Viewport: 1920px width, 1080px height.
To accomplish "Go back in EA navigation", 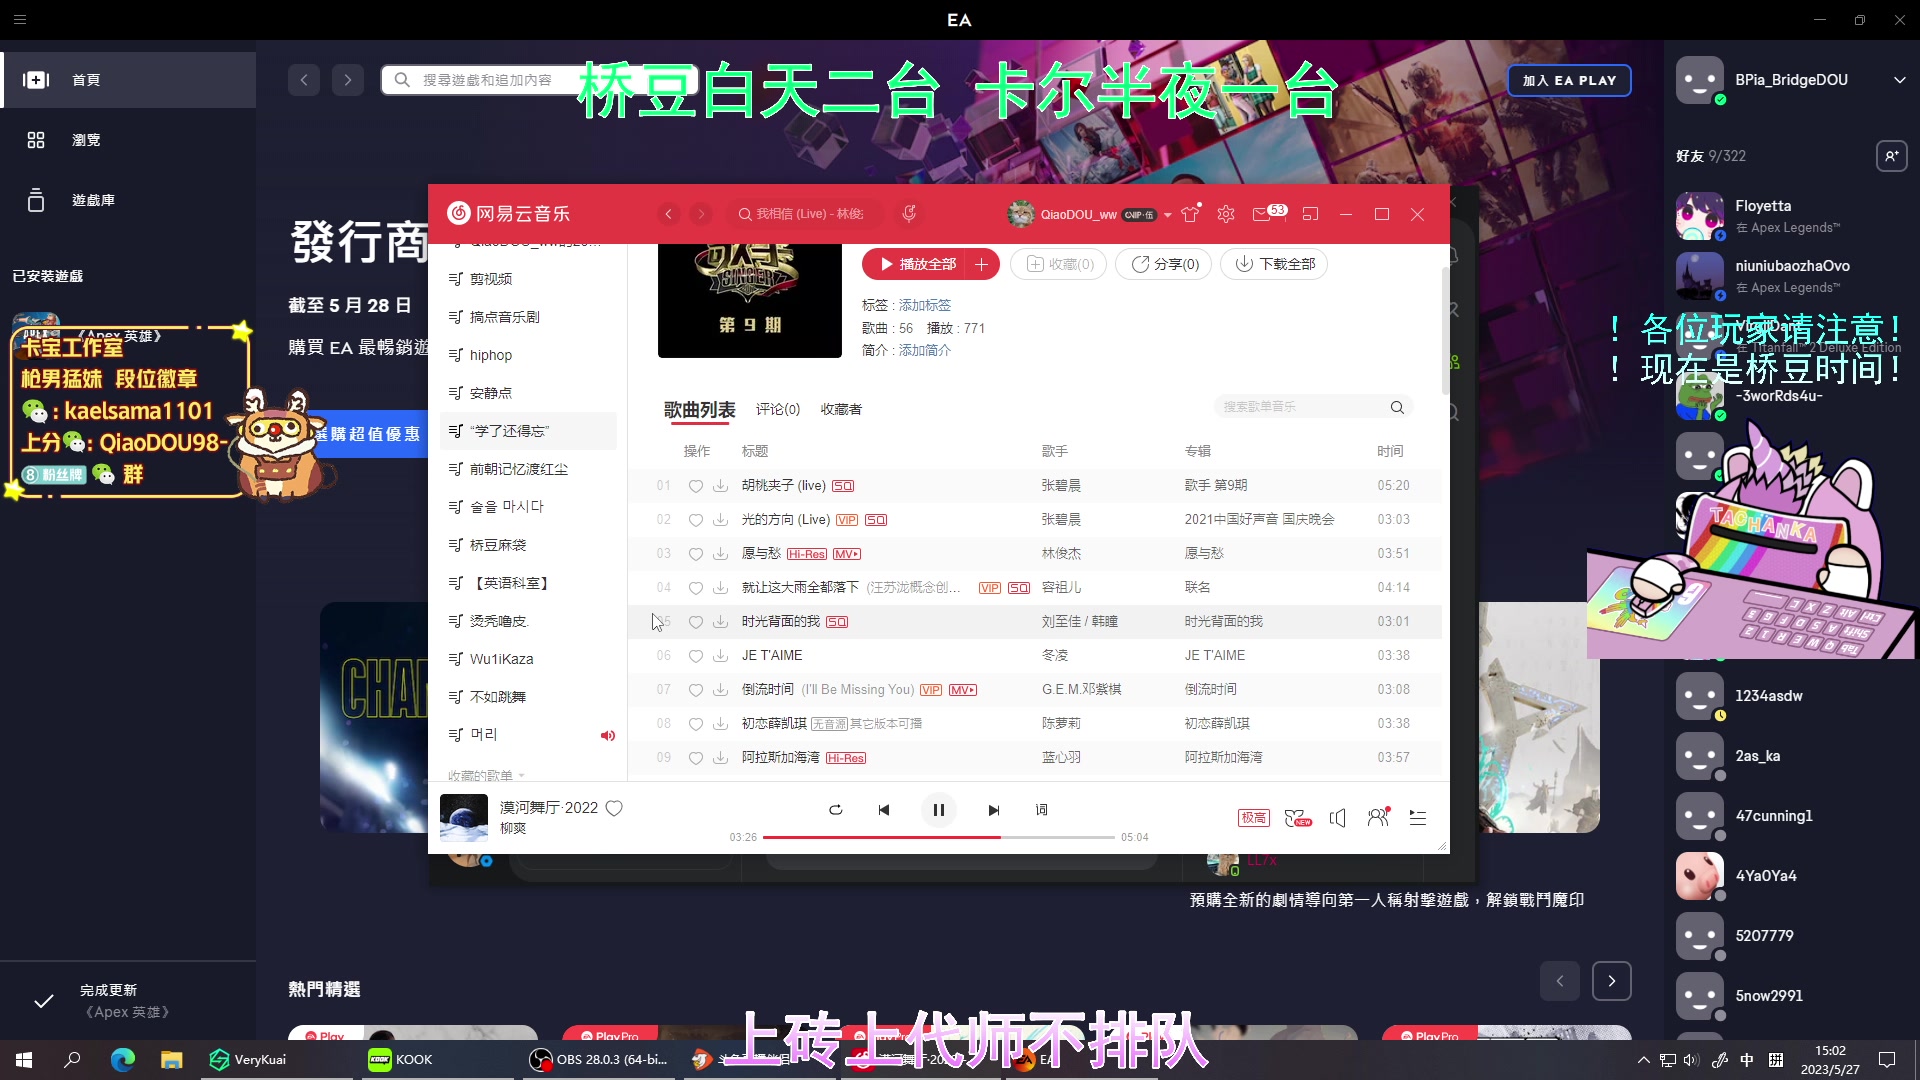I will [304, 80].
